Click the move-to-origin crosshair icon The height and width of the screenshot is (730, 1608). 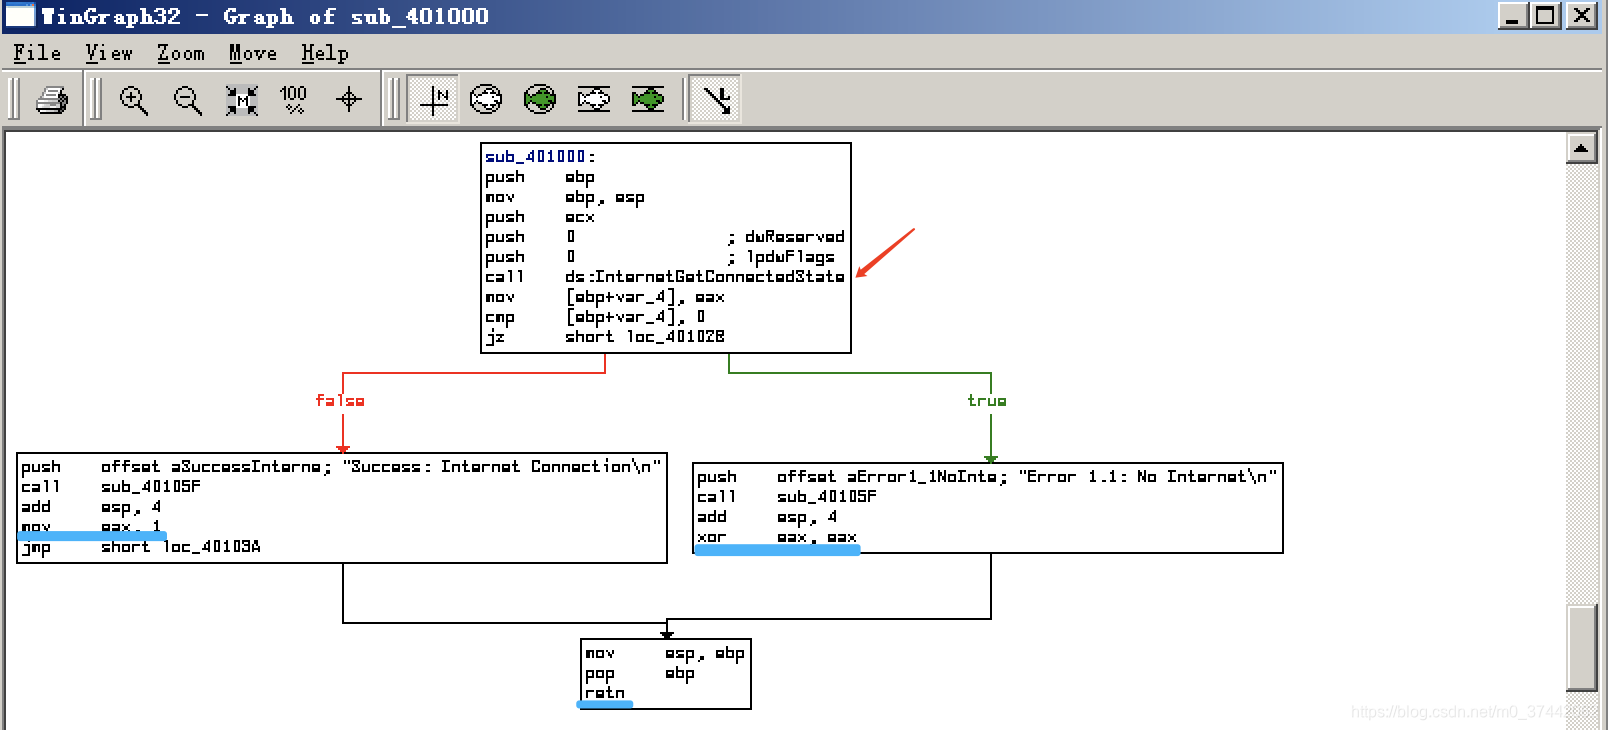(348, 99)
